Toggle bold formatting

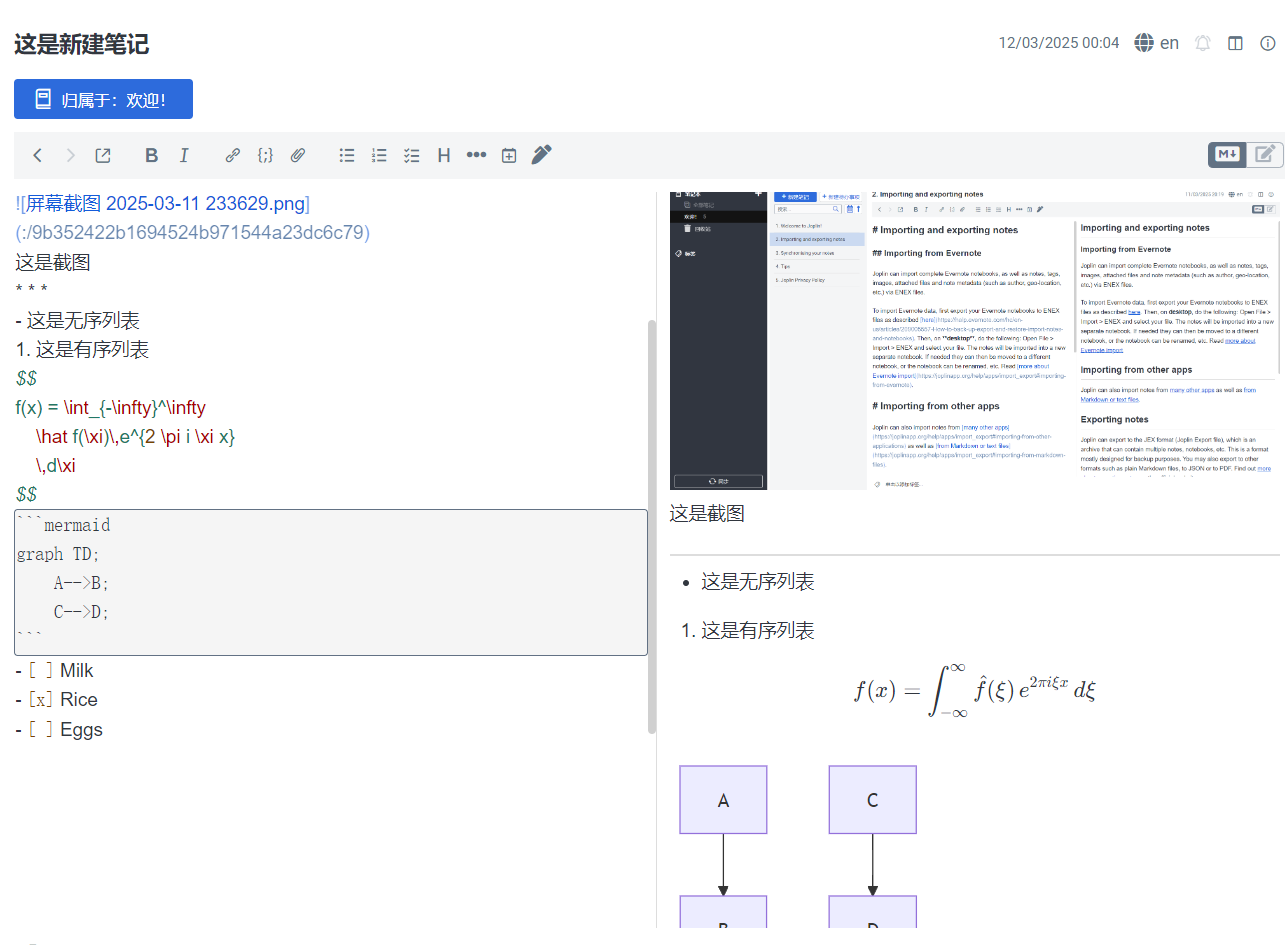[152, 155]
